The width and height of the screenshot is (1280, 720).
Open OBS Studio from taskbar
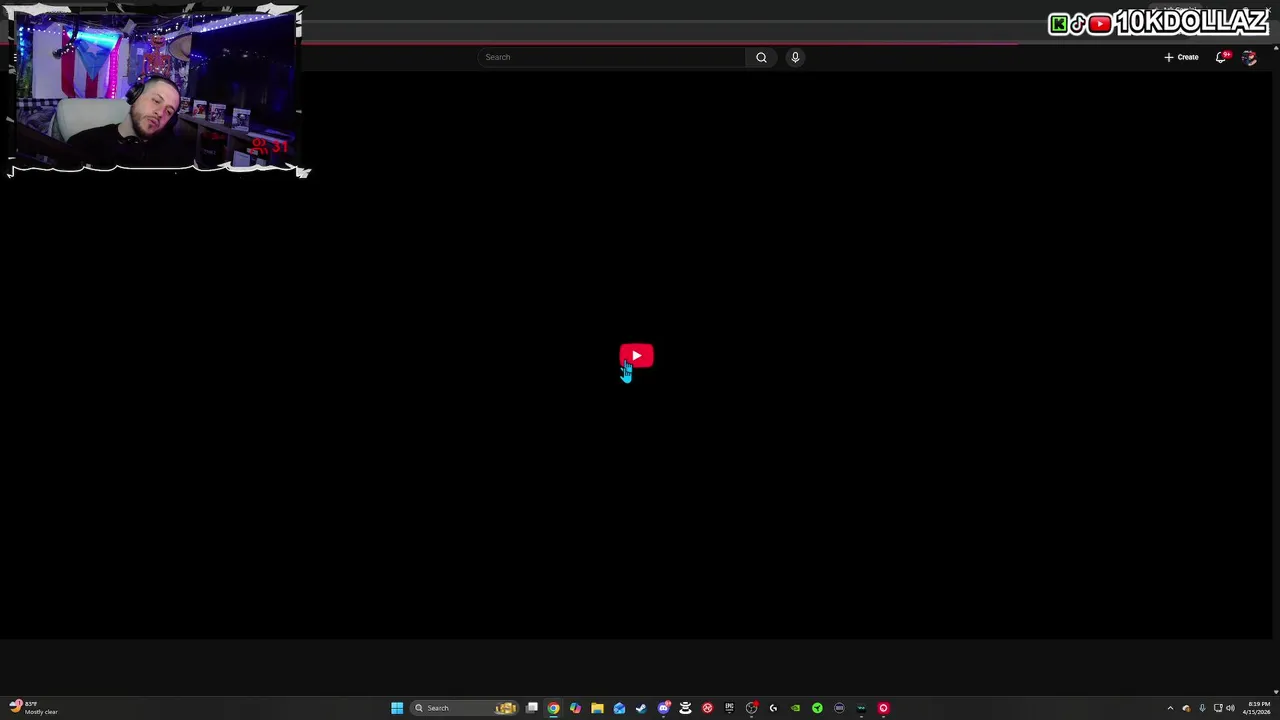[x=751, y=708]
